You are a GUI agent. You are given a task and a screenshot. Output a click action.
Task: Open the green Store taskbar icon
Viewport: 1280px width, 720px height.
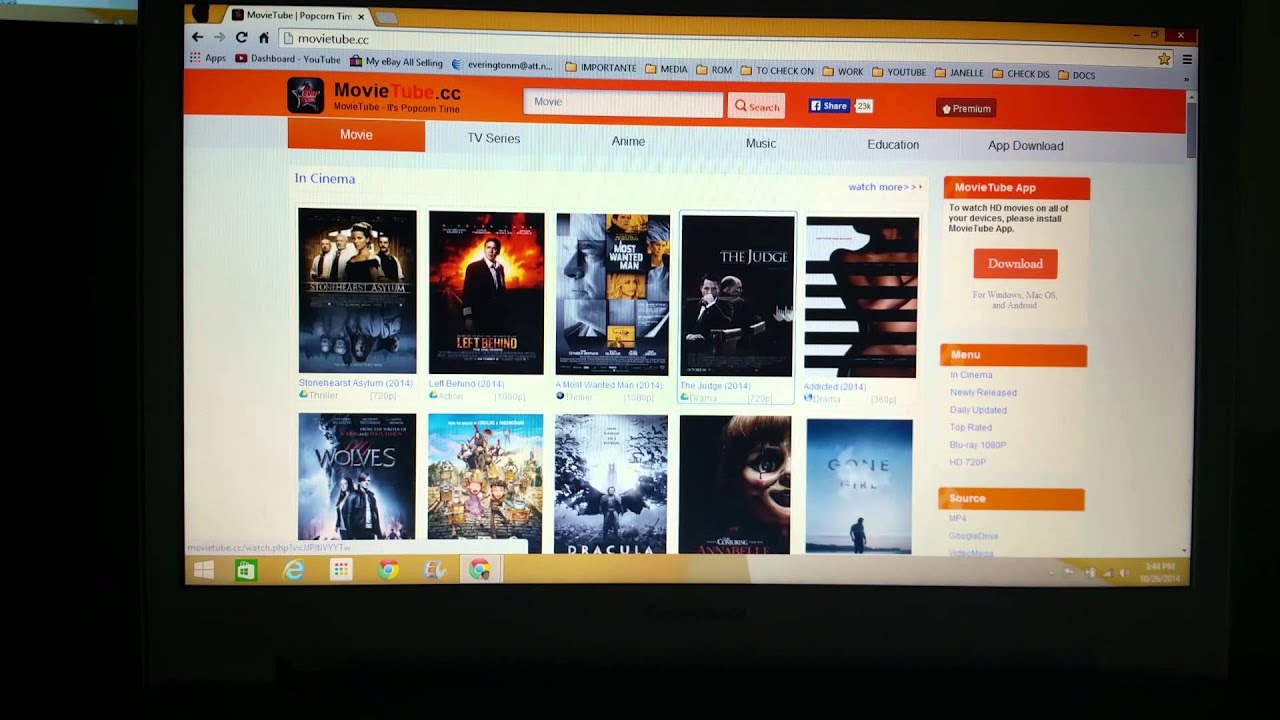point(246,571)
